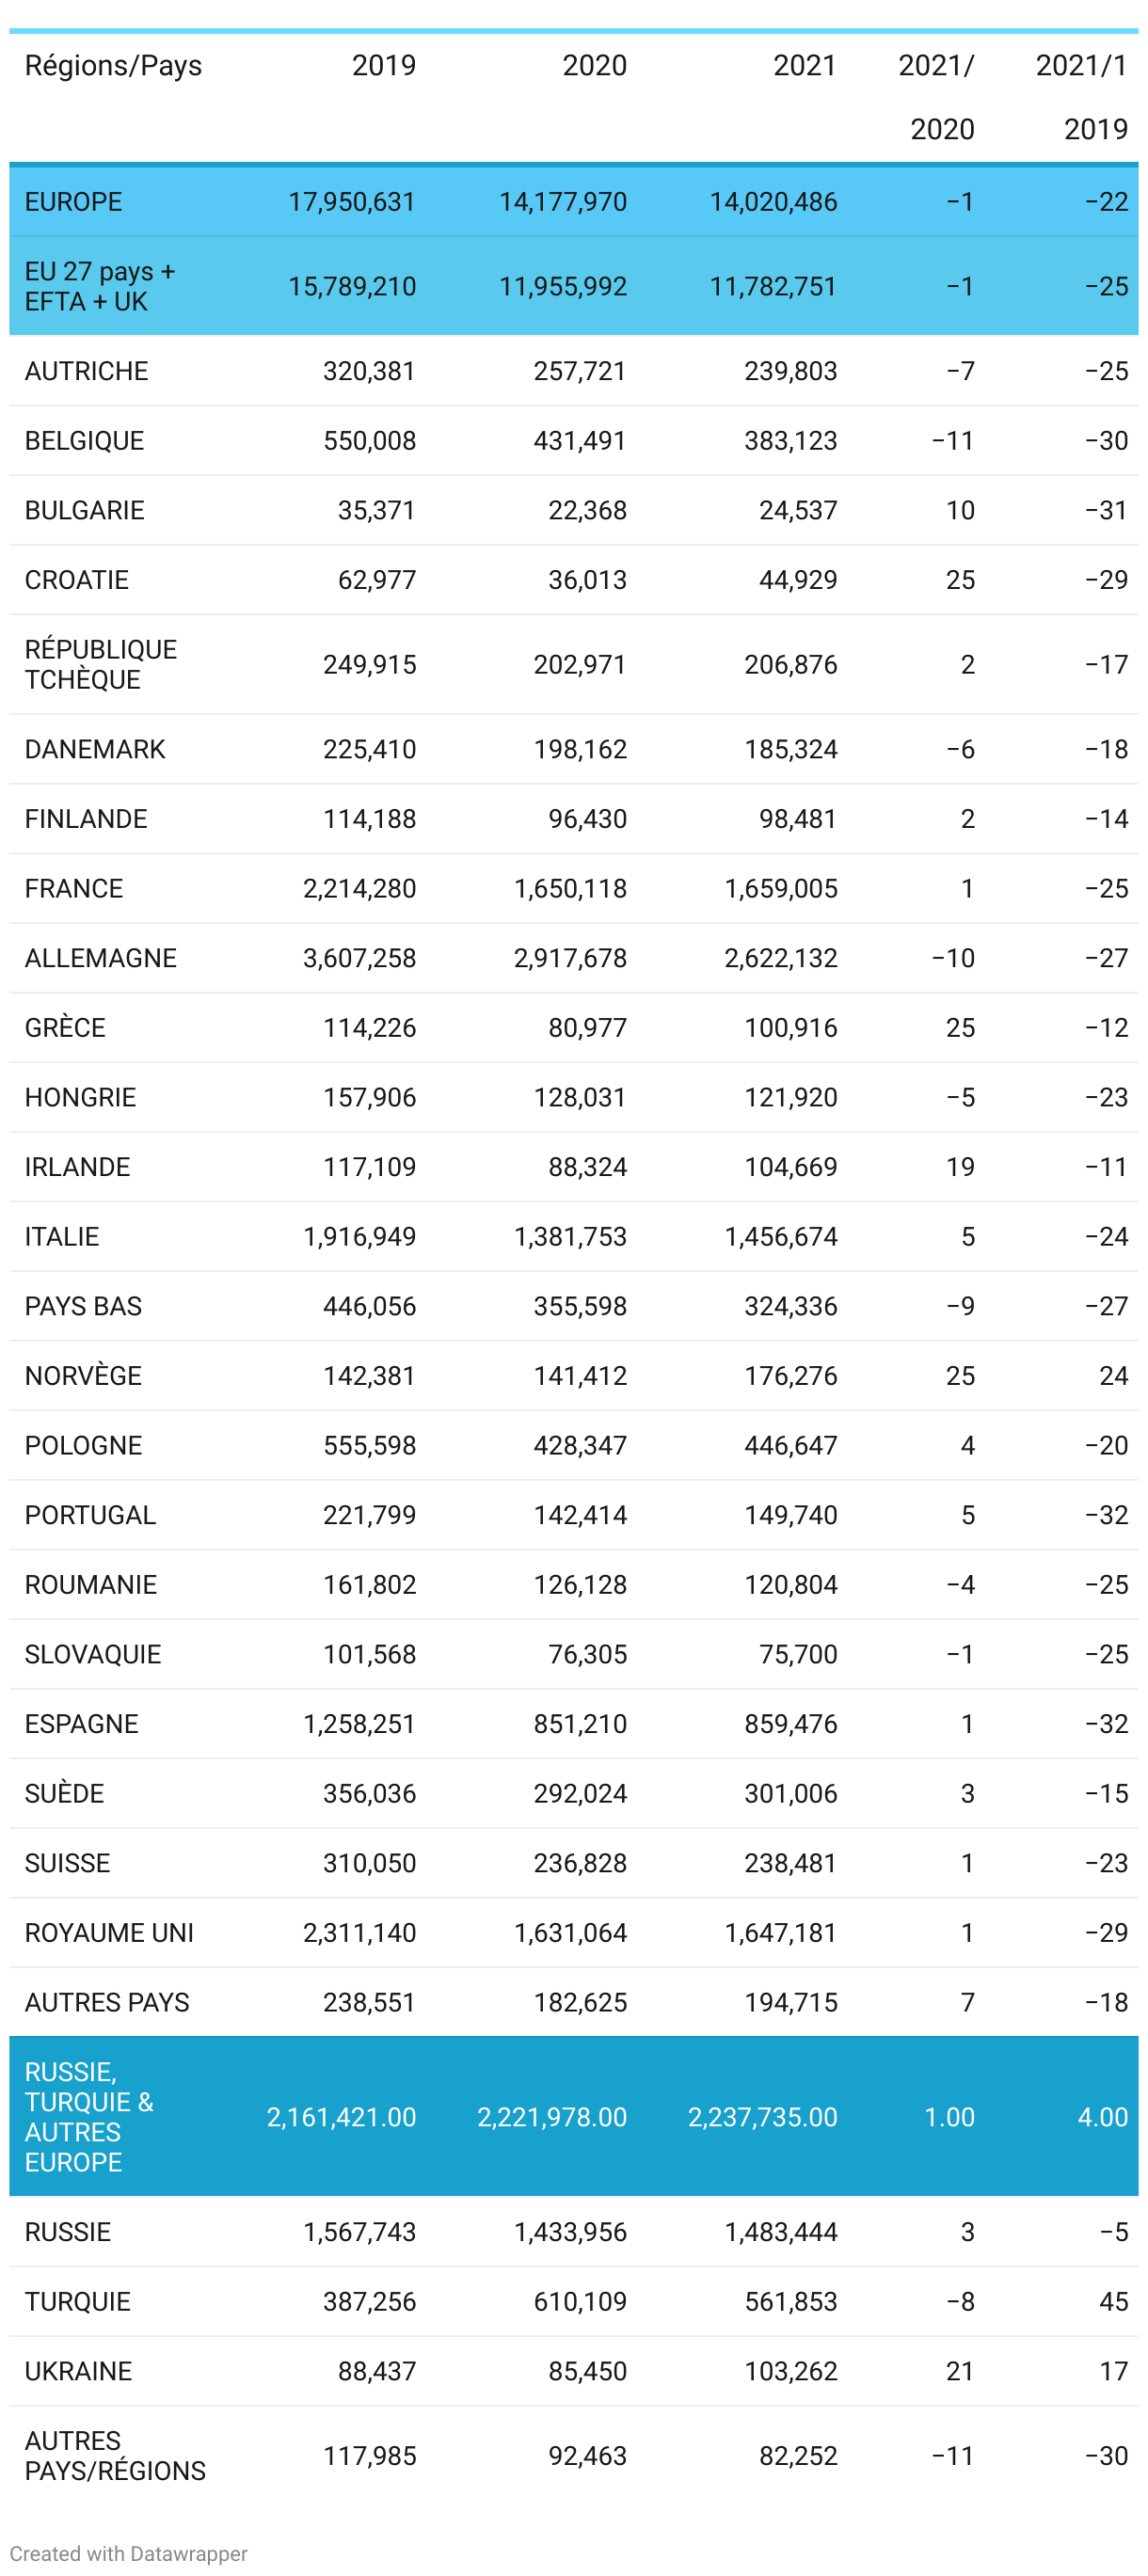Click the ROYAUME UNI row label
Screen dimensions: 1148x2576
[x=109, y=1933]
